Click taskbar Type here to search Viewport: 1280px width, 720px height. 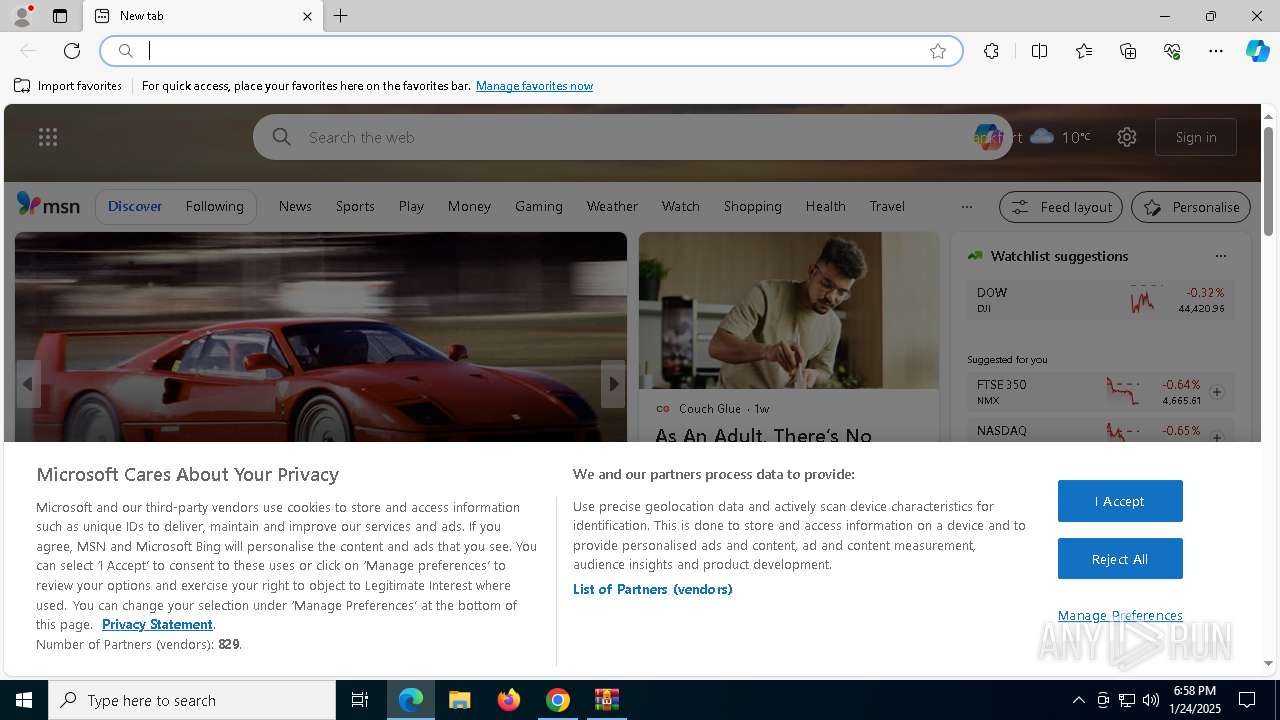coord(192,700)
